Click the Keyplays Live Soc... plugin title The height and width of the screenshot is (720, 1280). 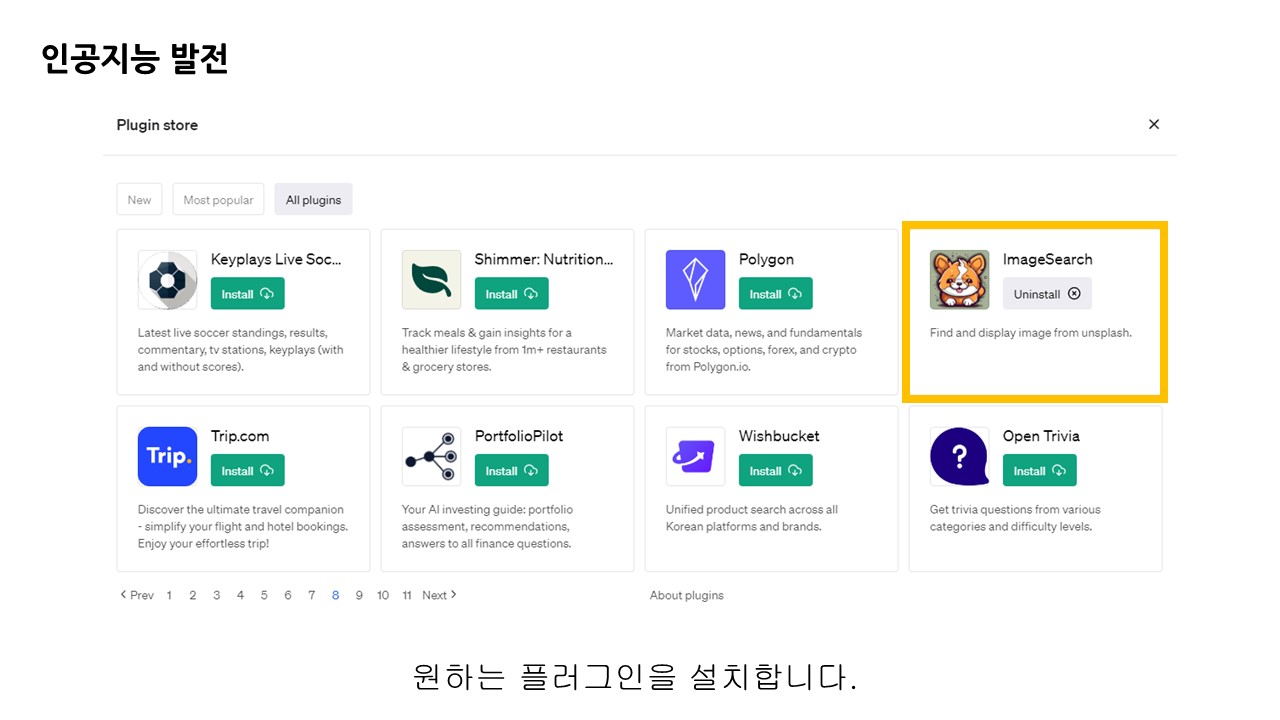[x=277, y=259]
